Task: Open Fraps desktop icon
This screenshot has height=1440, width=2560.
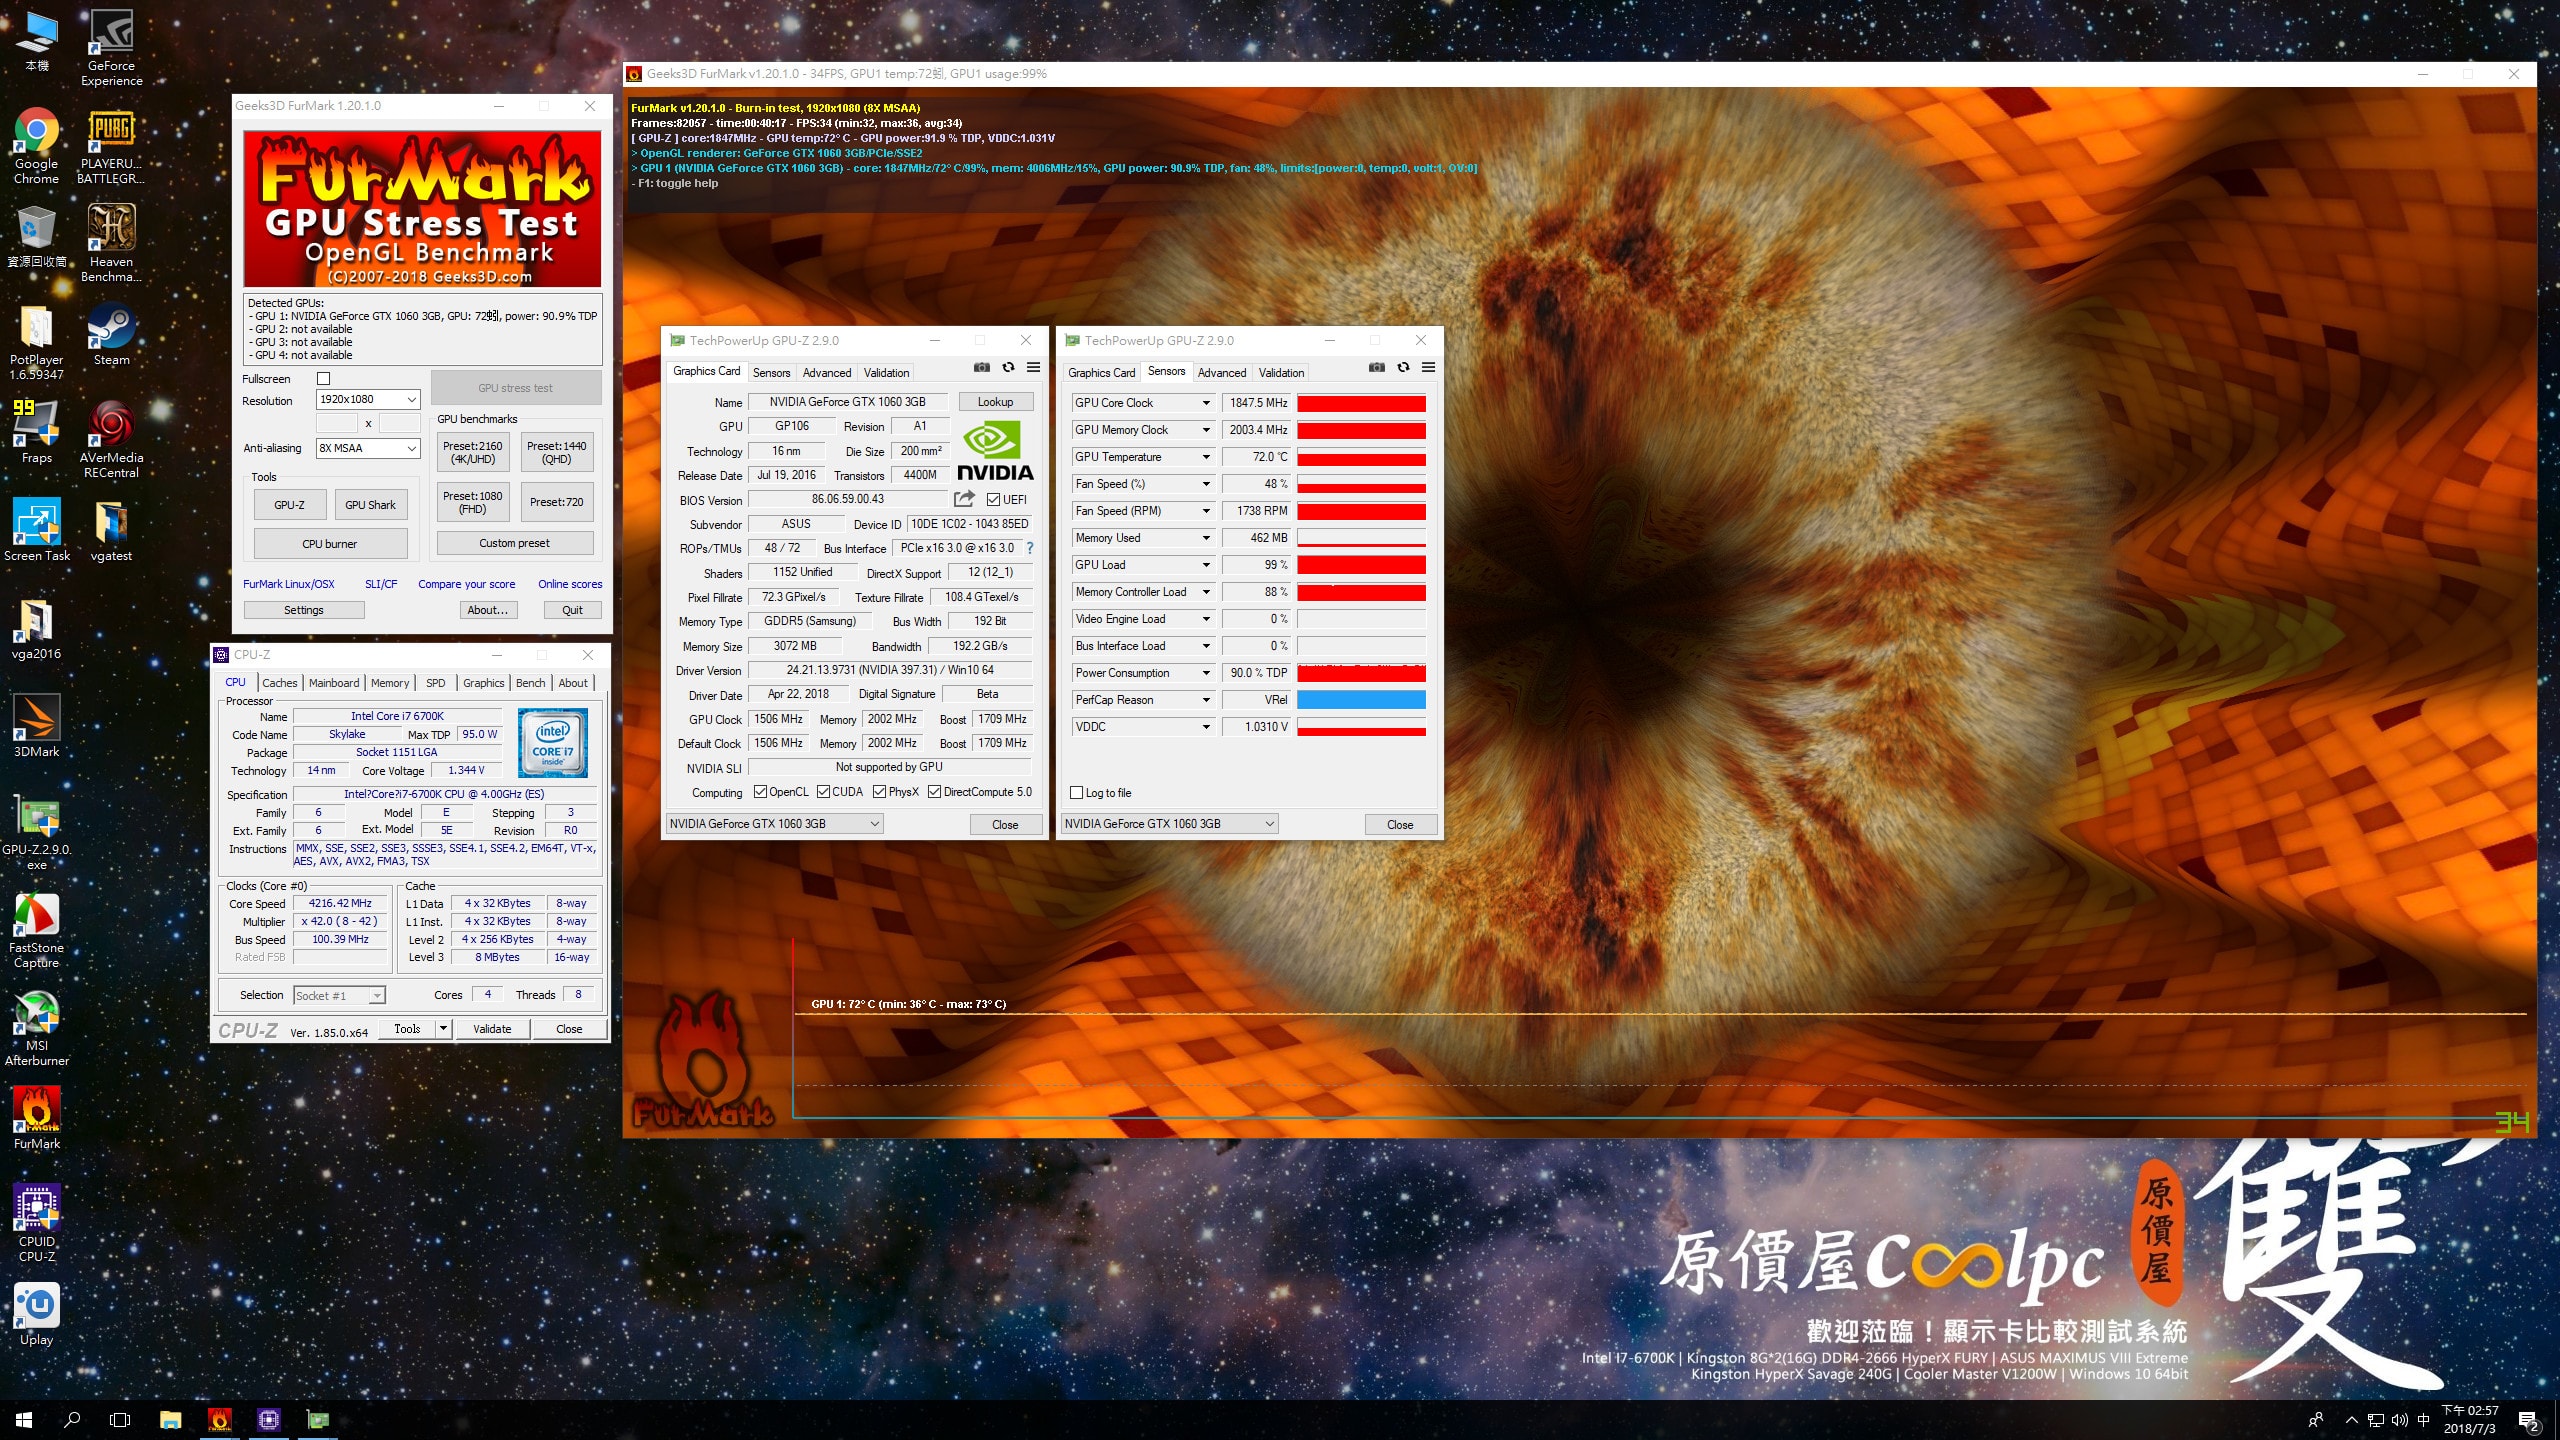Action: pos(36,432)
